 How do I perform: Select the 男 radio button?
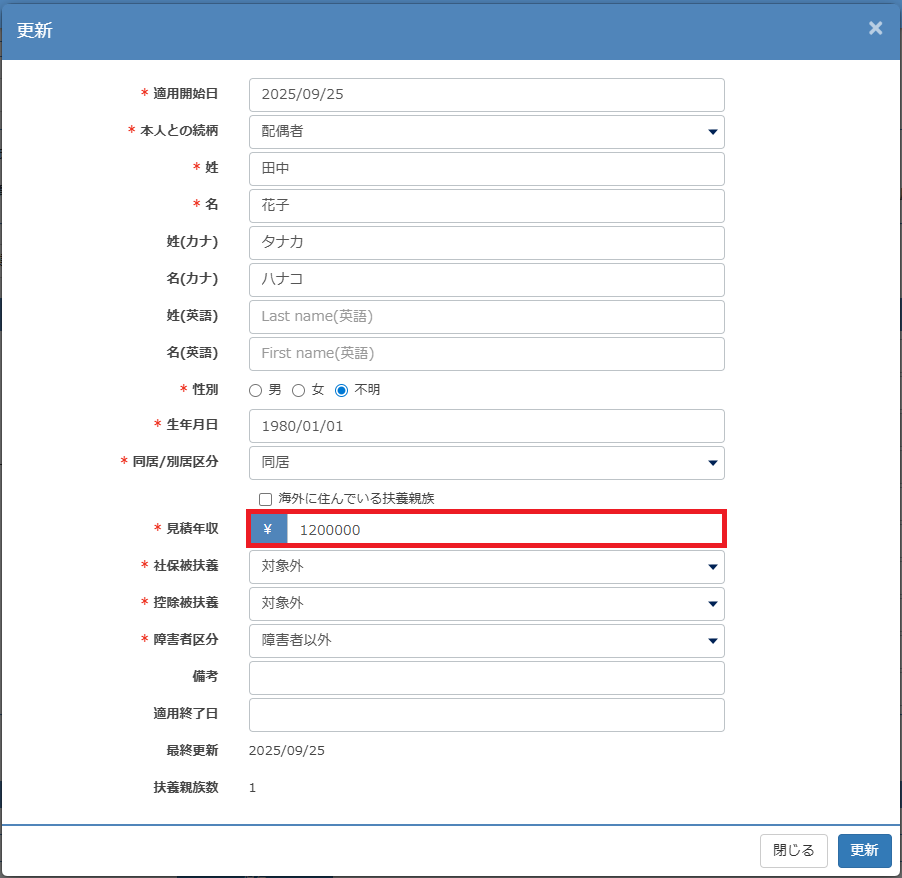(x=255, y=390)
